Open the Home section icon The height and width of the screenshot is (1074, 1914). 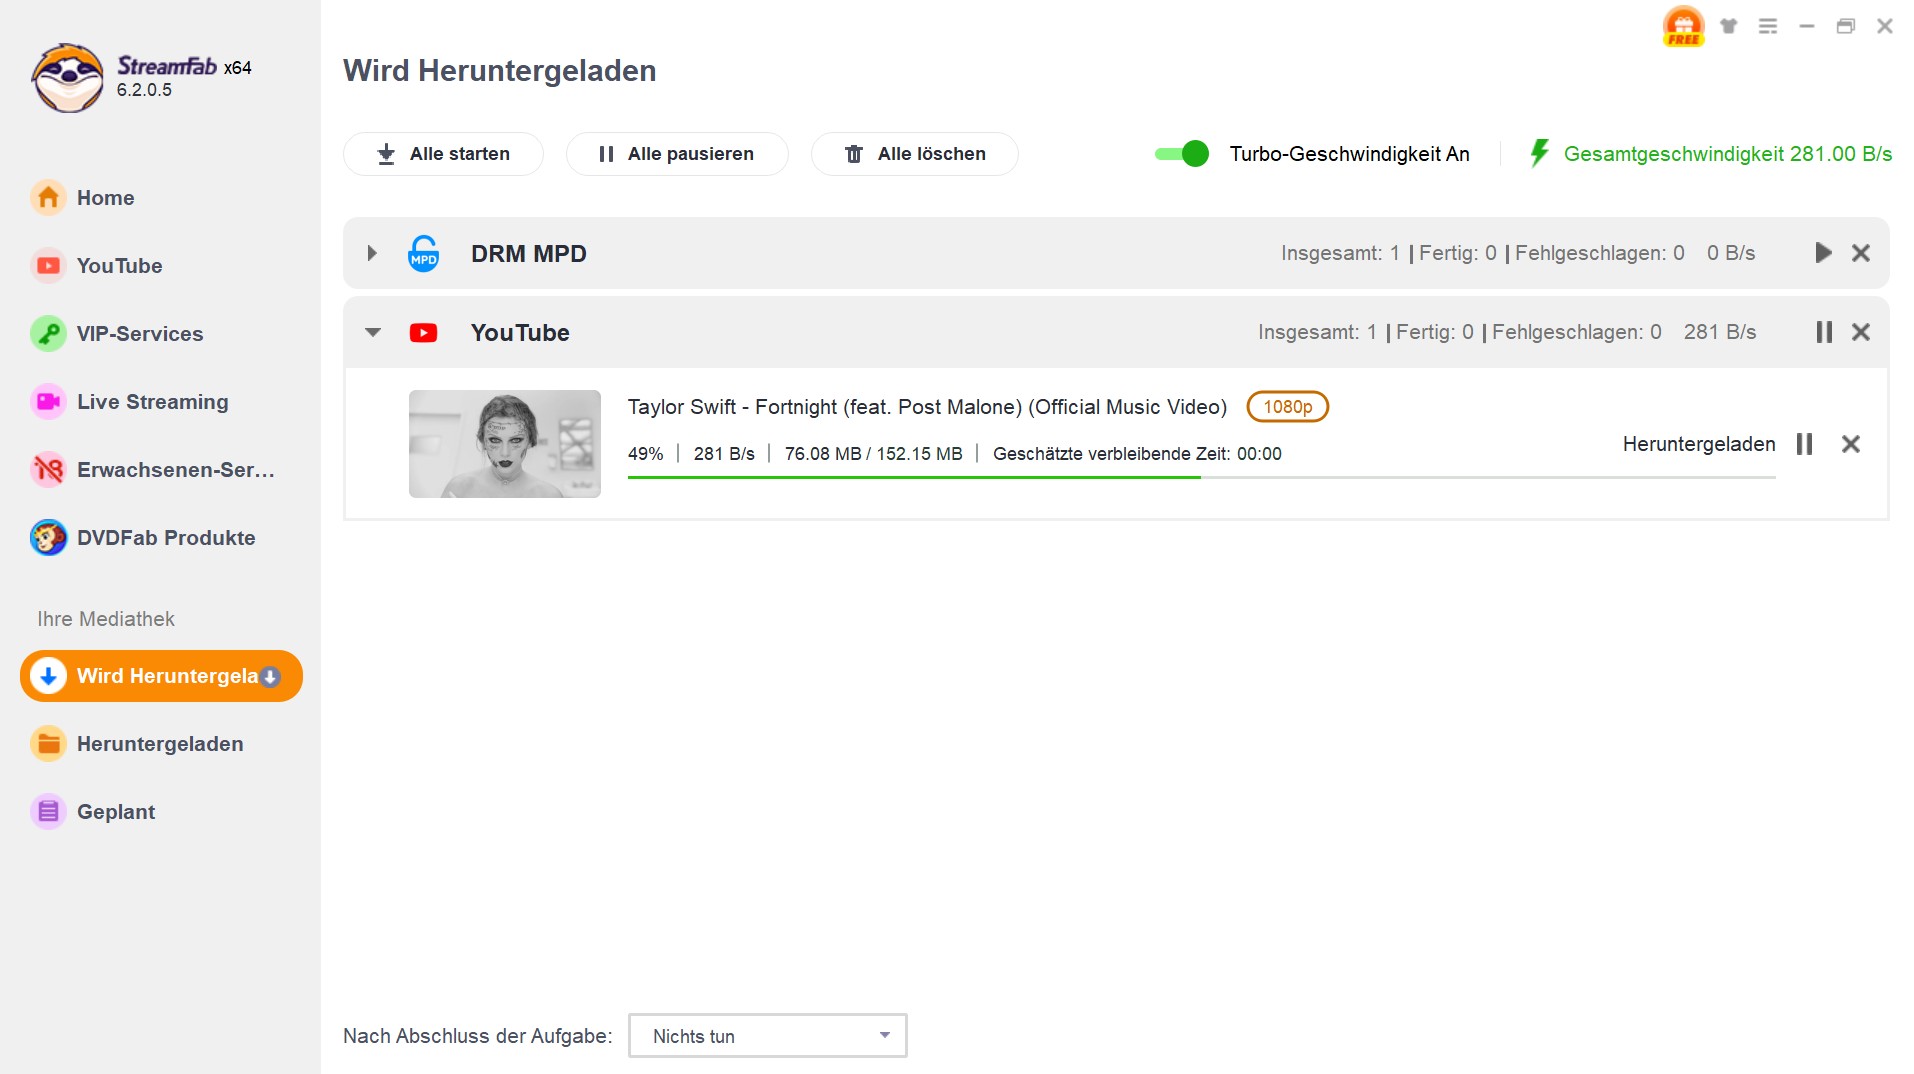pyautogui.click(x=48, y=198)
